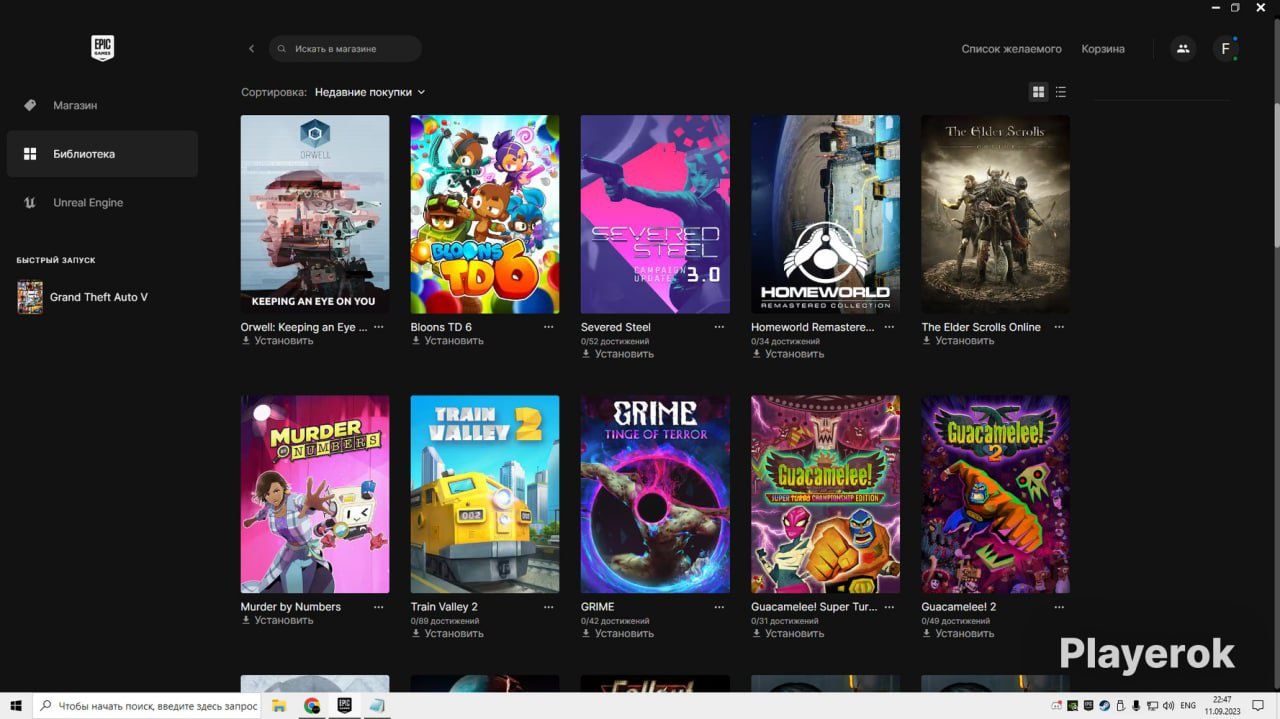Open more options for Bloons TD 6
Image resolution: width=1280 pixels, height=719 pixels.
(x=549, y=327)
